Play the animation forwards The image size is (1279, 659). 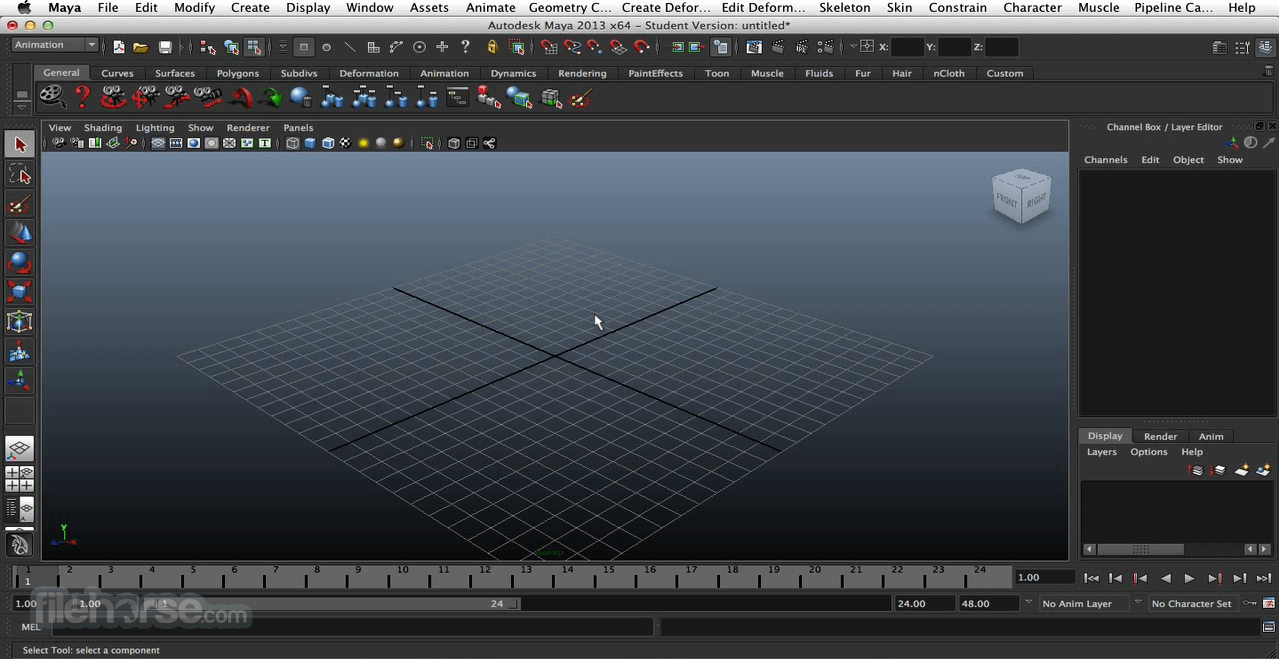[1189, 578]
